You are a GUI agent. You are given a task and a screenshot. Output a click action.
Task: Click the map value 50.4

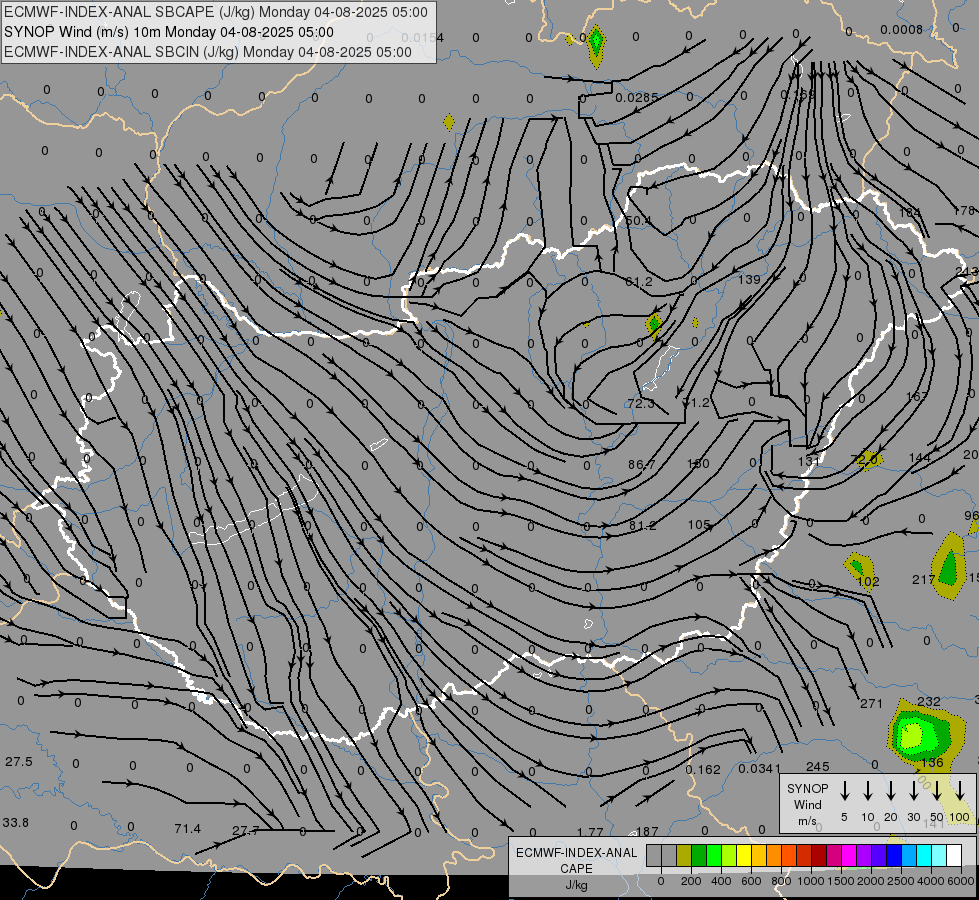[x=637, y=220]
